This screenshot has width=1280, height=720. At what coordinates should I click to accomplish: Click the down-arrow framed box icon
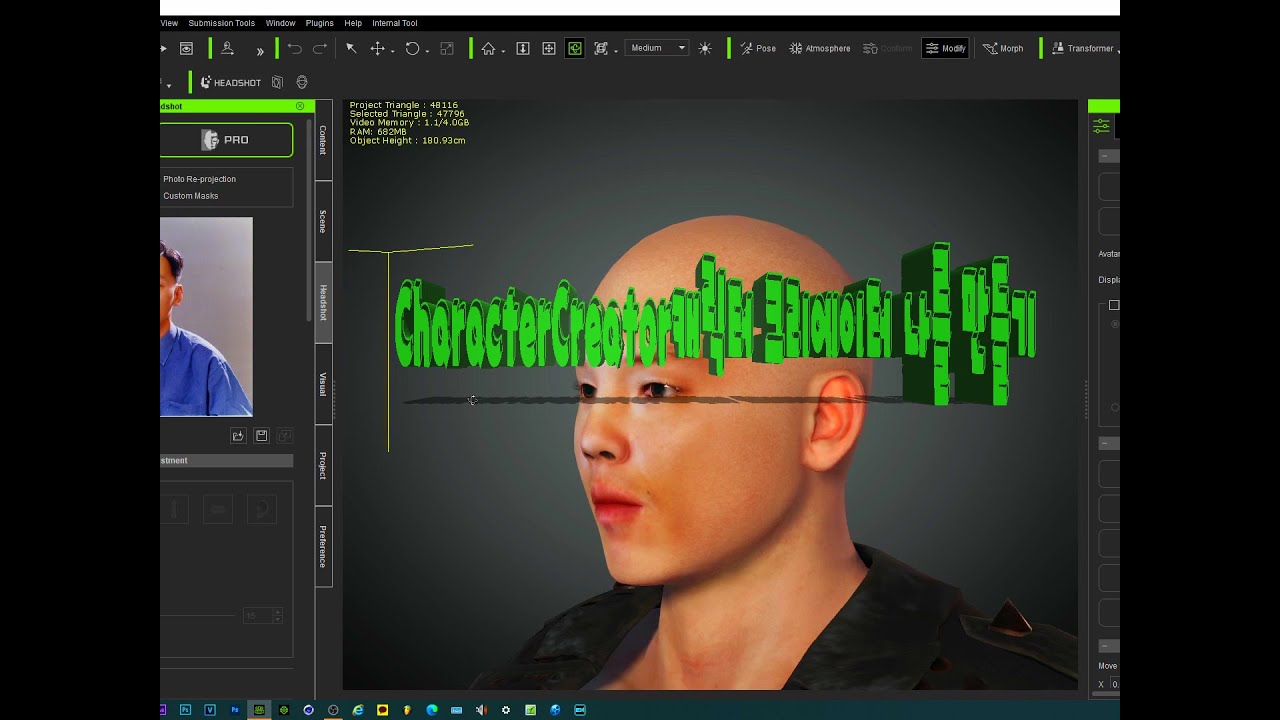(x=523, y=48)
